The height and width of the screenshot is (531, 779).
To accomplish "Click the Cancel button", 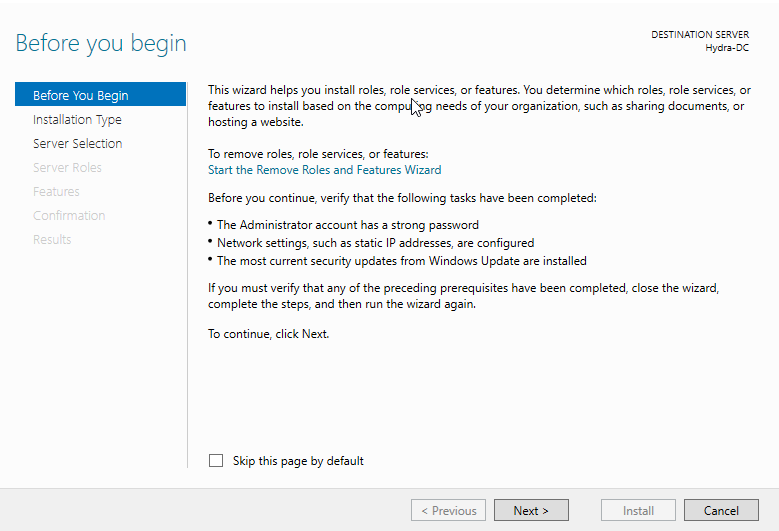I will (x=721, y=510).
